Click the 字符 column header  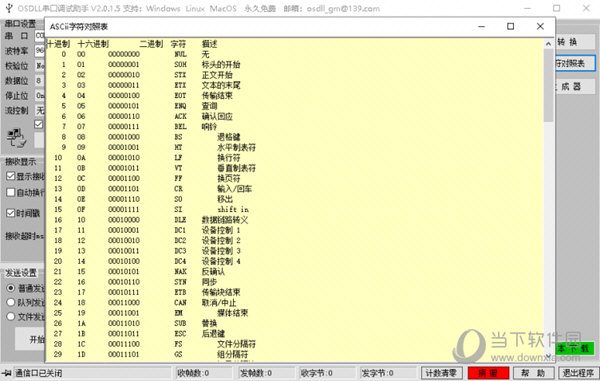178,44
